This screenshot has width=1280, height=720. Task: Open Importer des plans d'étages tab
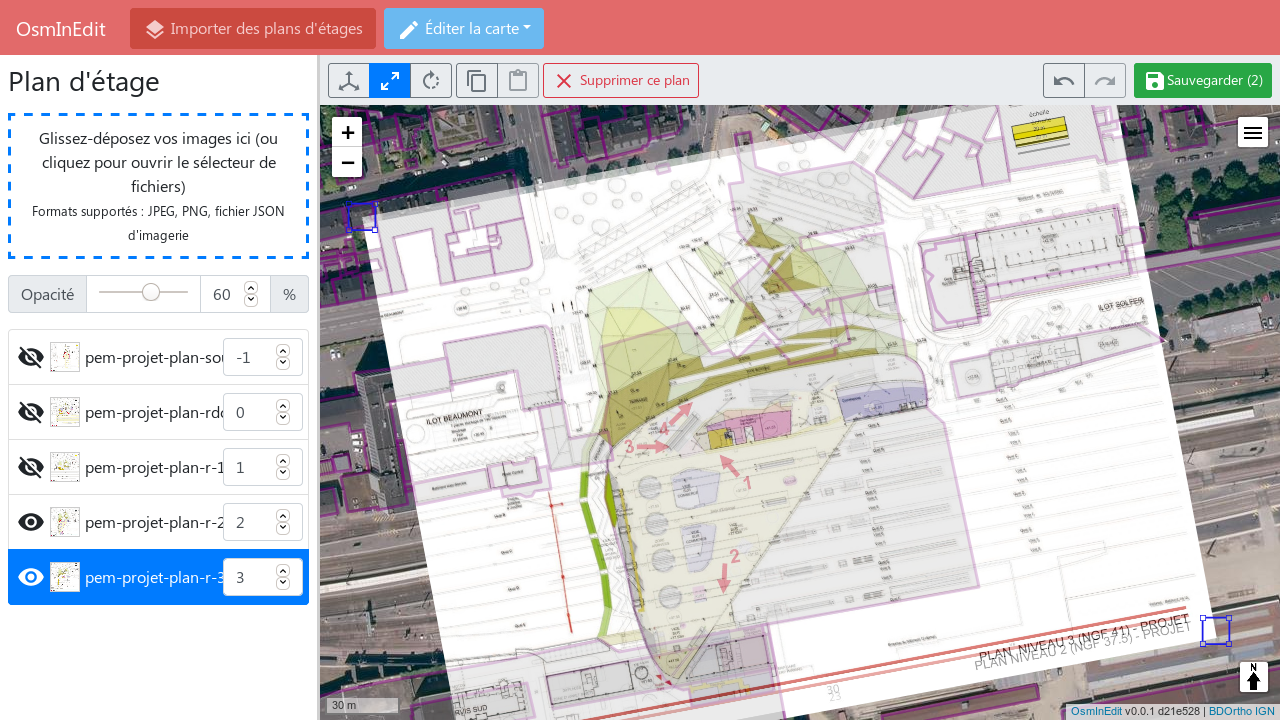[x=253, y=29]
